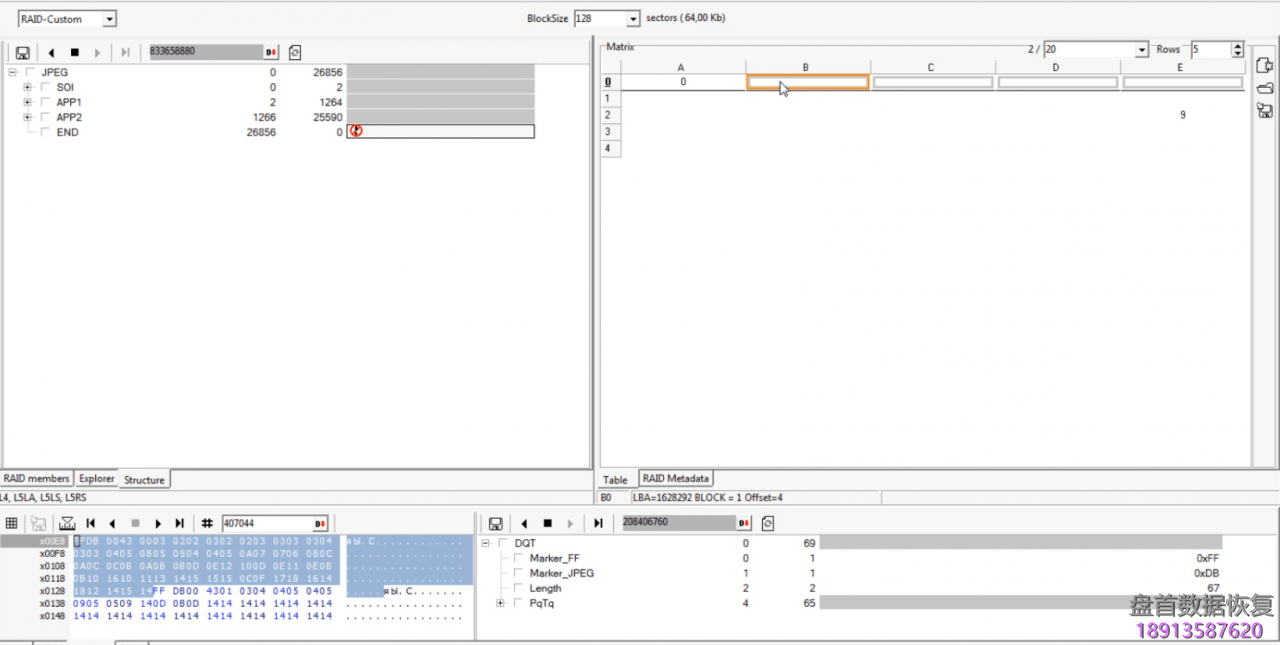
Task: Jump to the first record in the hex viewer
Action: [90, 523]
